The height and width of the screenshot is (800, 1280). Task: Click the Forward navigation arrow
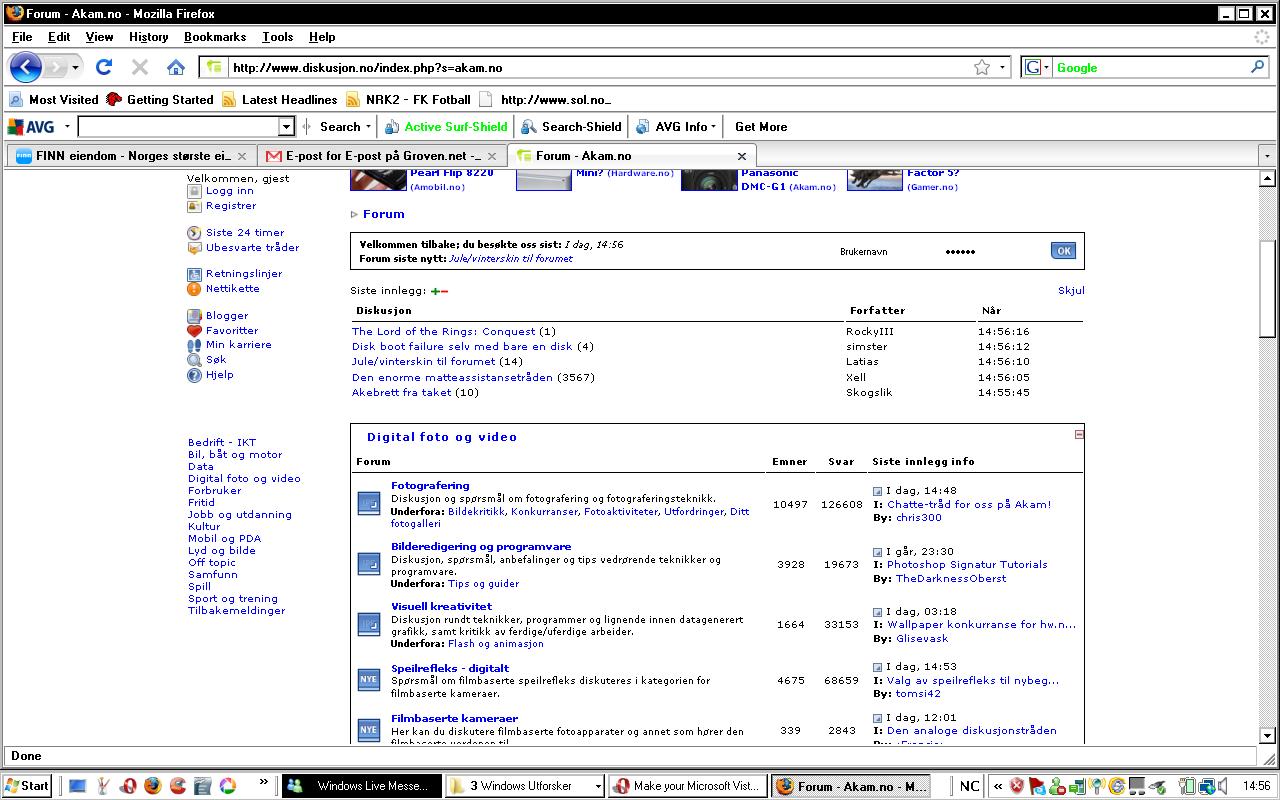coord(56,67)
